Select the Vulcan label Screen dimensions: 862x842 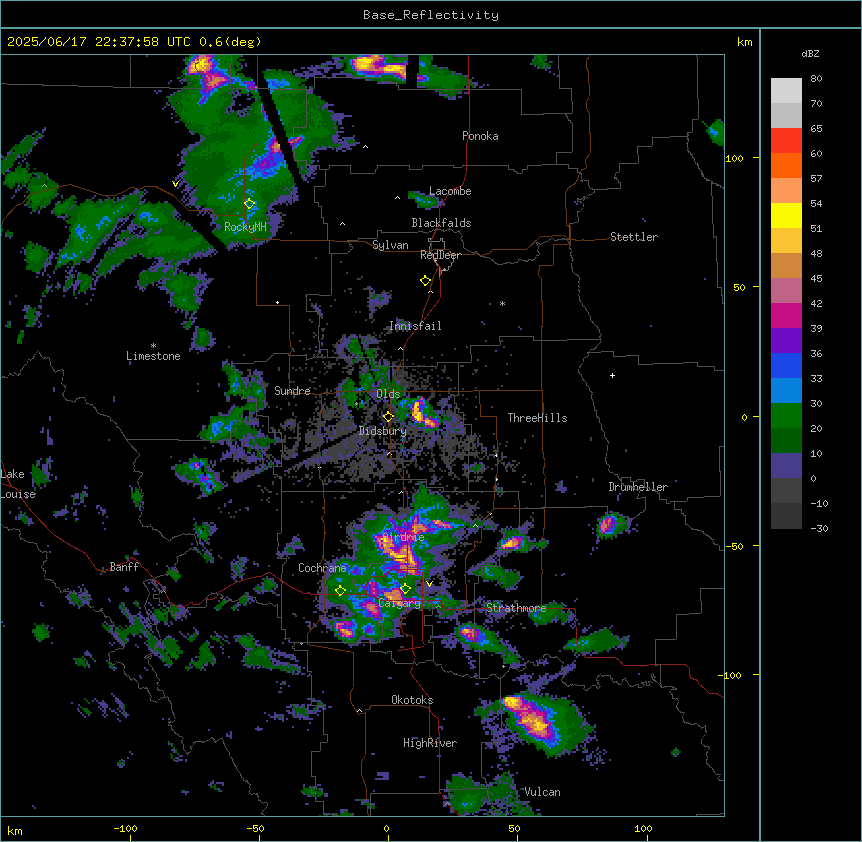click(542, 792)
